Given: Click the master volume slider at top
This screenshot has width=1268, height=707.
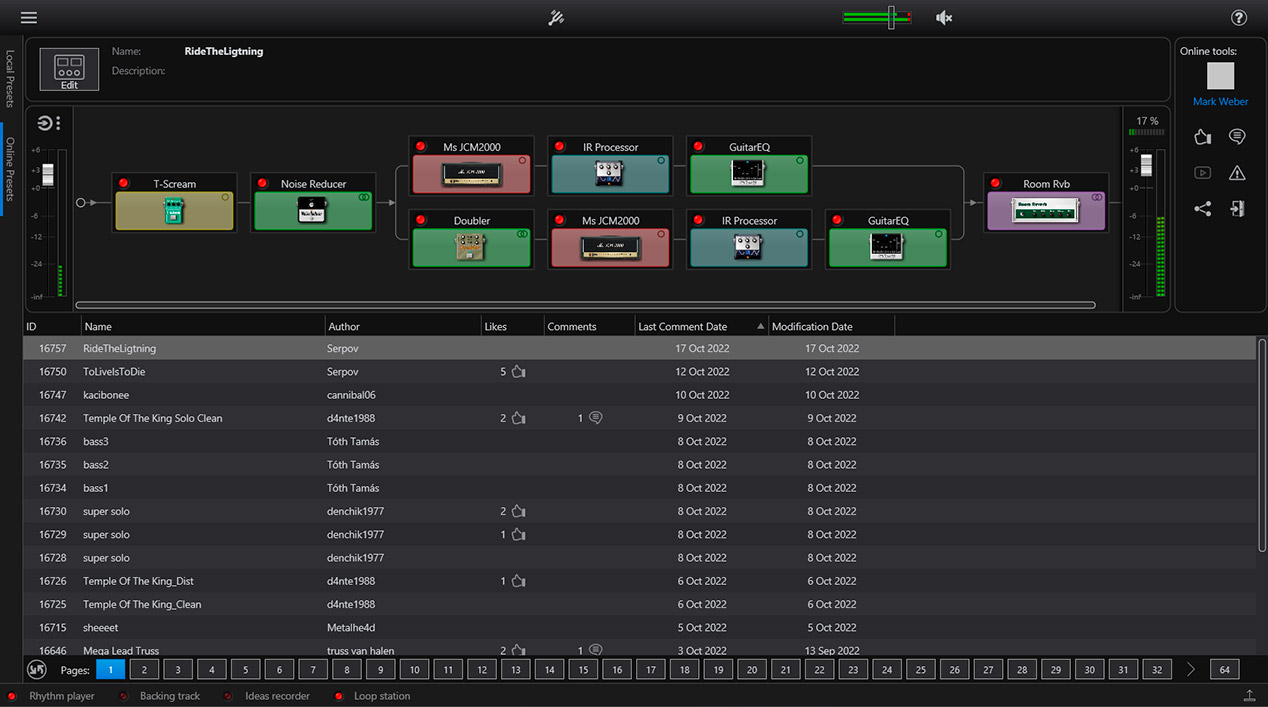Looking at the screenshot, I should [890, 17].
